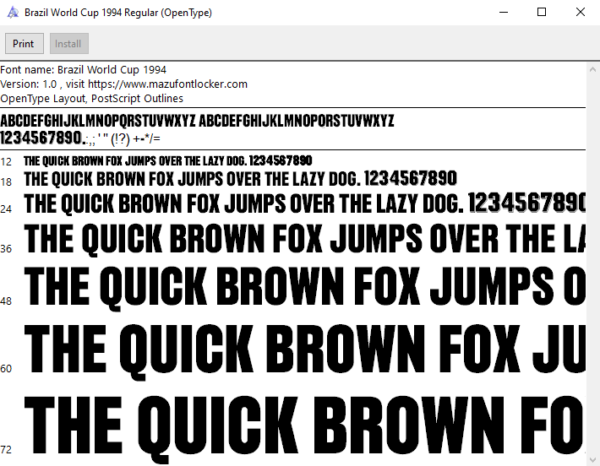Screen dimensions: 600x466
Task: Click the size 12 sample sentence
Action: [x=168, y=161]
